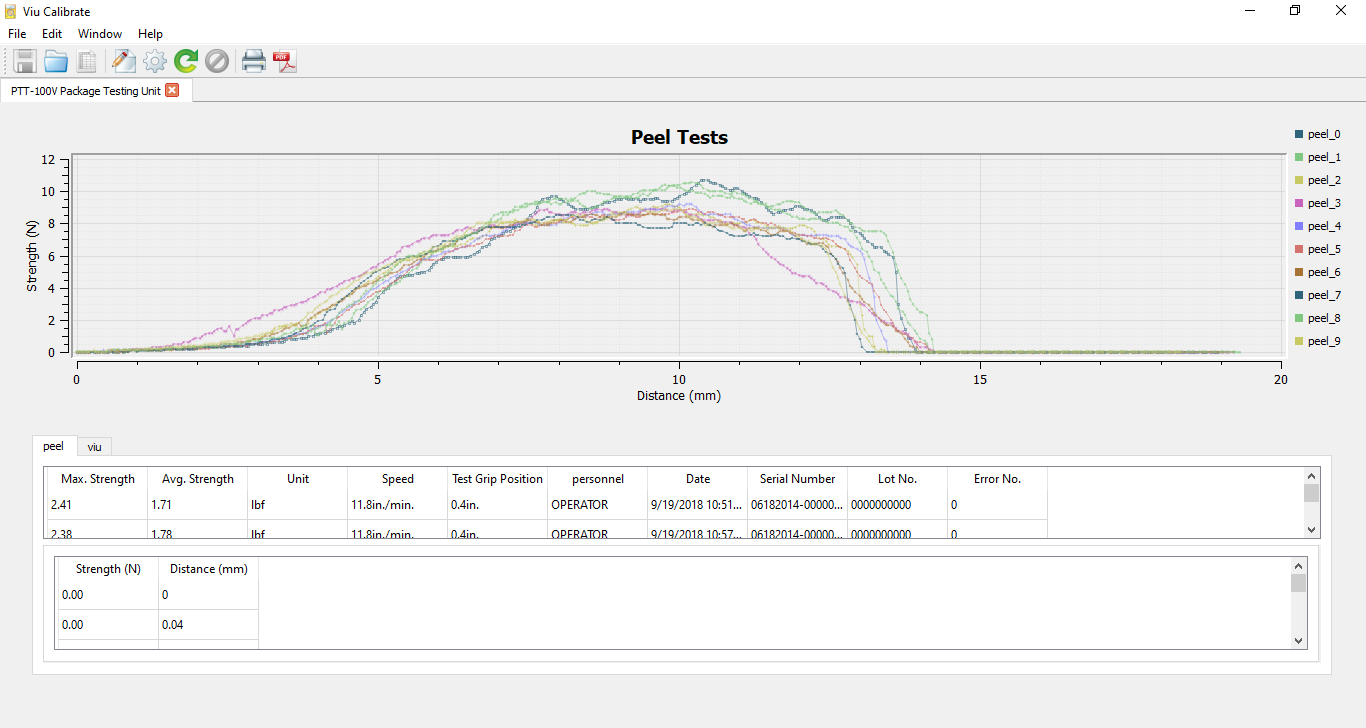Select the peel tab
Image resolution: width=1366 pixels, height=728 pixels.
pyautogui.click(x=53, y=446)
